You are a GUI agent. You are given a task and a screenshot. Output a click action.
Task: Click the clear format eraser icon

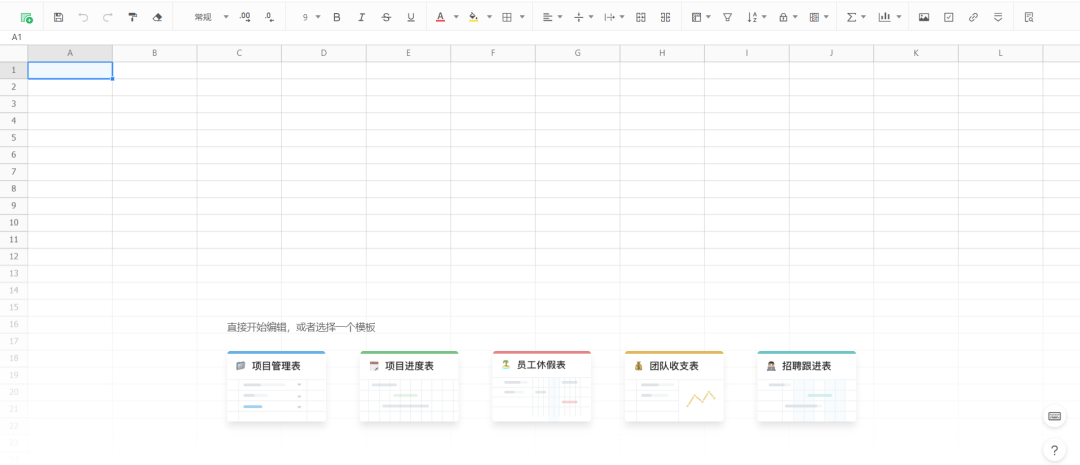[x=156, y=17]
